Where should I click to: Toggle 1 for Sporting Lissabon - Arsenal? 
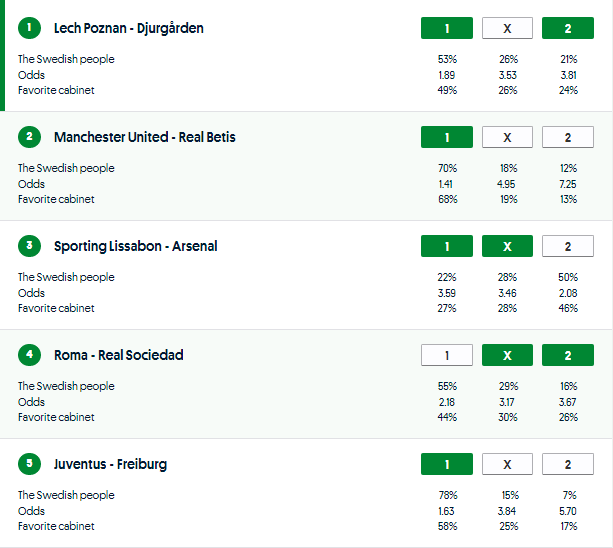click(x=447, y=246)
